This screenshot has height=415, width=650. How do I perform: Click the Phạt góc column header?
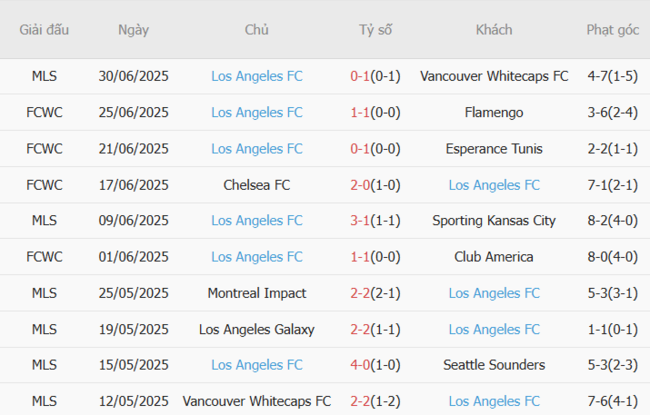click(612, 30)
